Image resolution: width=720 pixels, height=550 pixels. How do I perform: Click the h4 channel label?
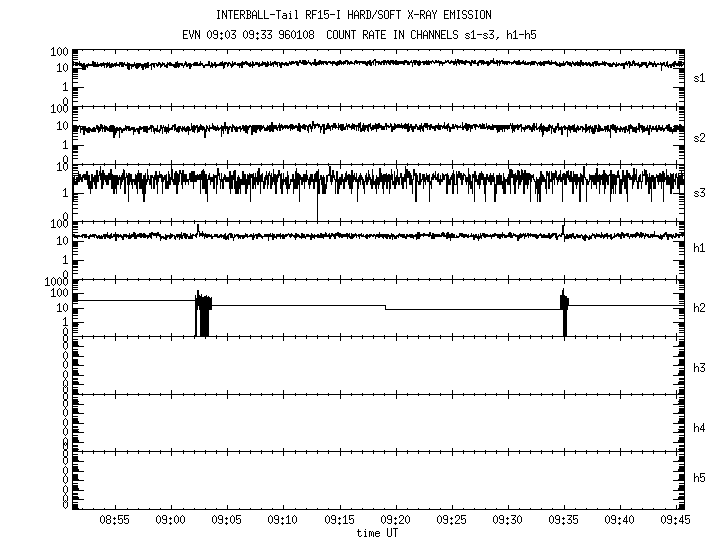[700, 428]
